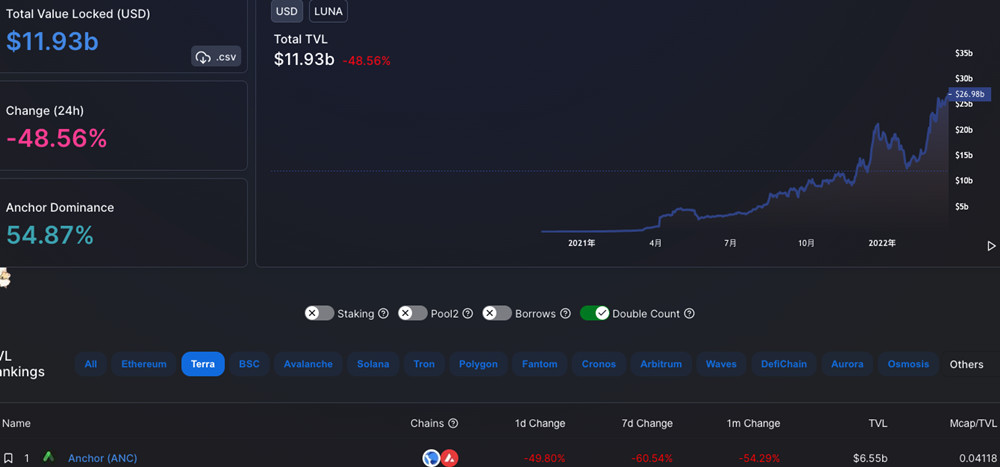Open the Double Count help tooltip icon
1000x467 pixels.
[x=689, y=314]
